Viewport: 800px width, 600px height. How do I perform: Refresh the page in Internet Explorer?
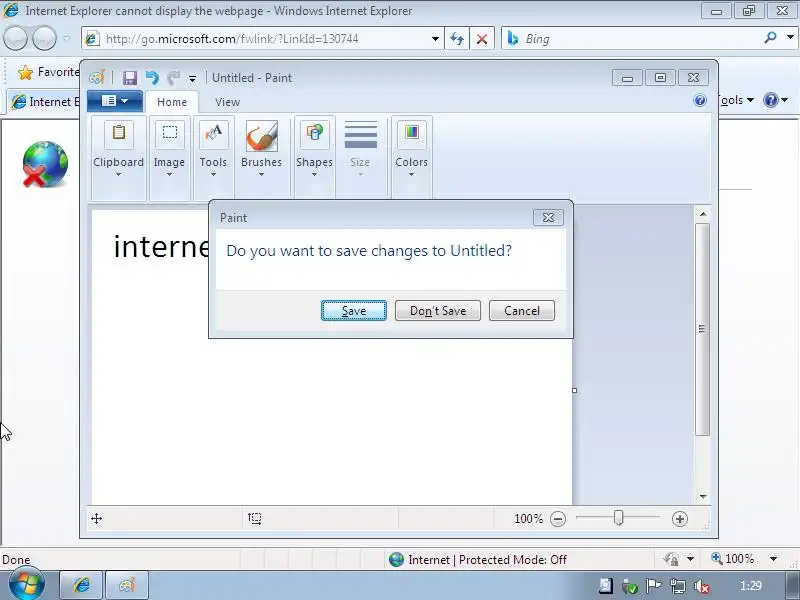[457, 39]
